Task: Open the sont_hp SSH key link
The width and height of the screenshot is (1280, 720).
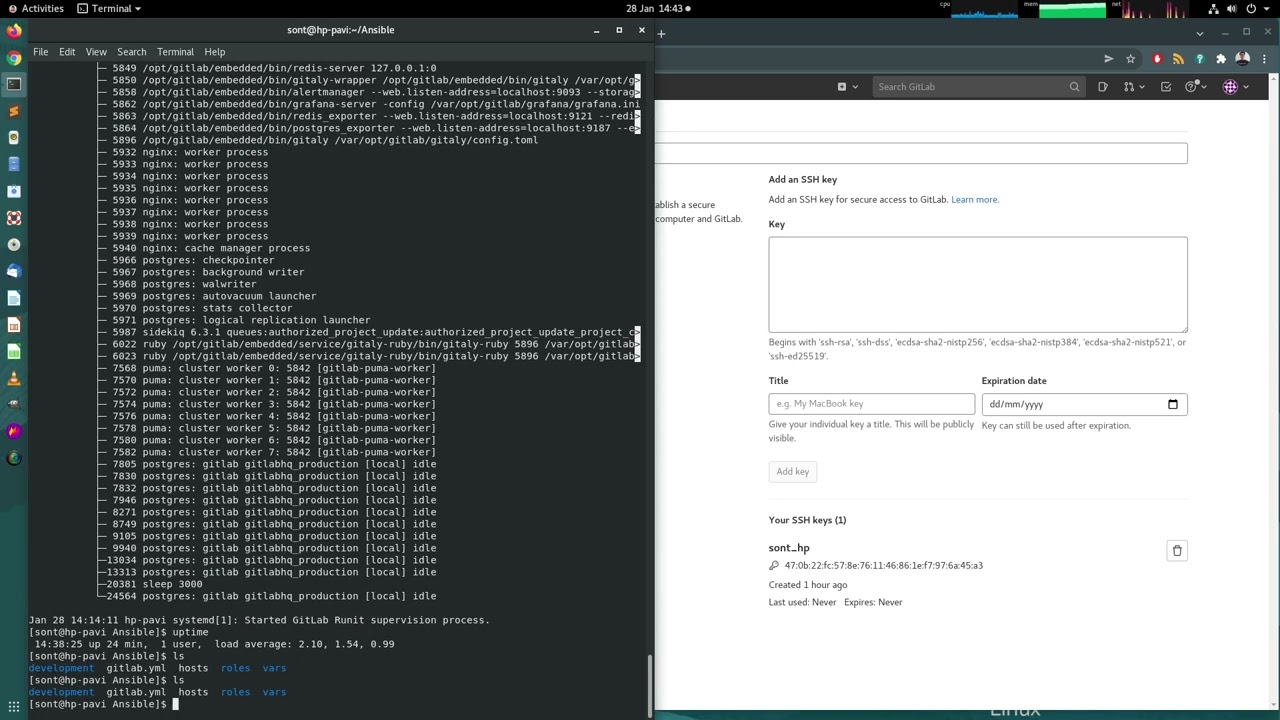Action: tap(789, 548)
